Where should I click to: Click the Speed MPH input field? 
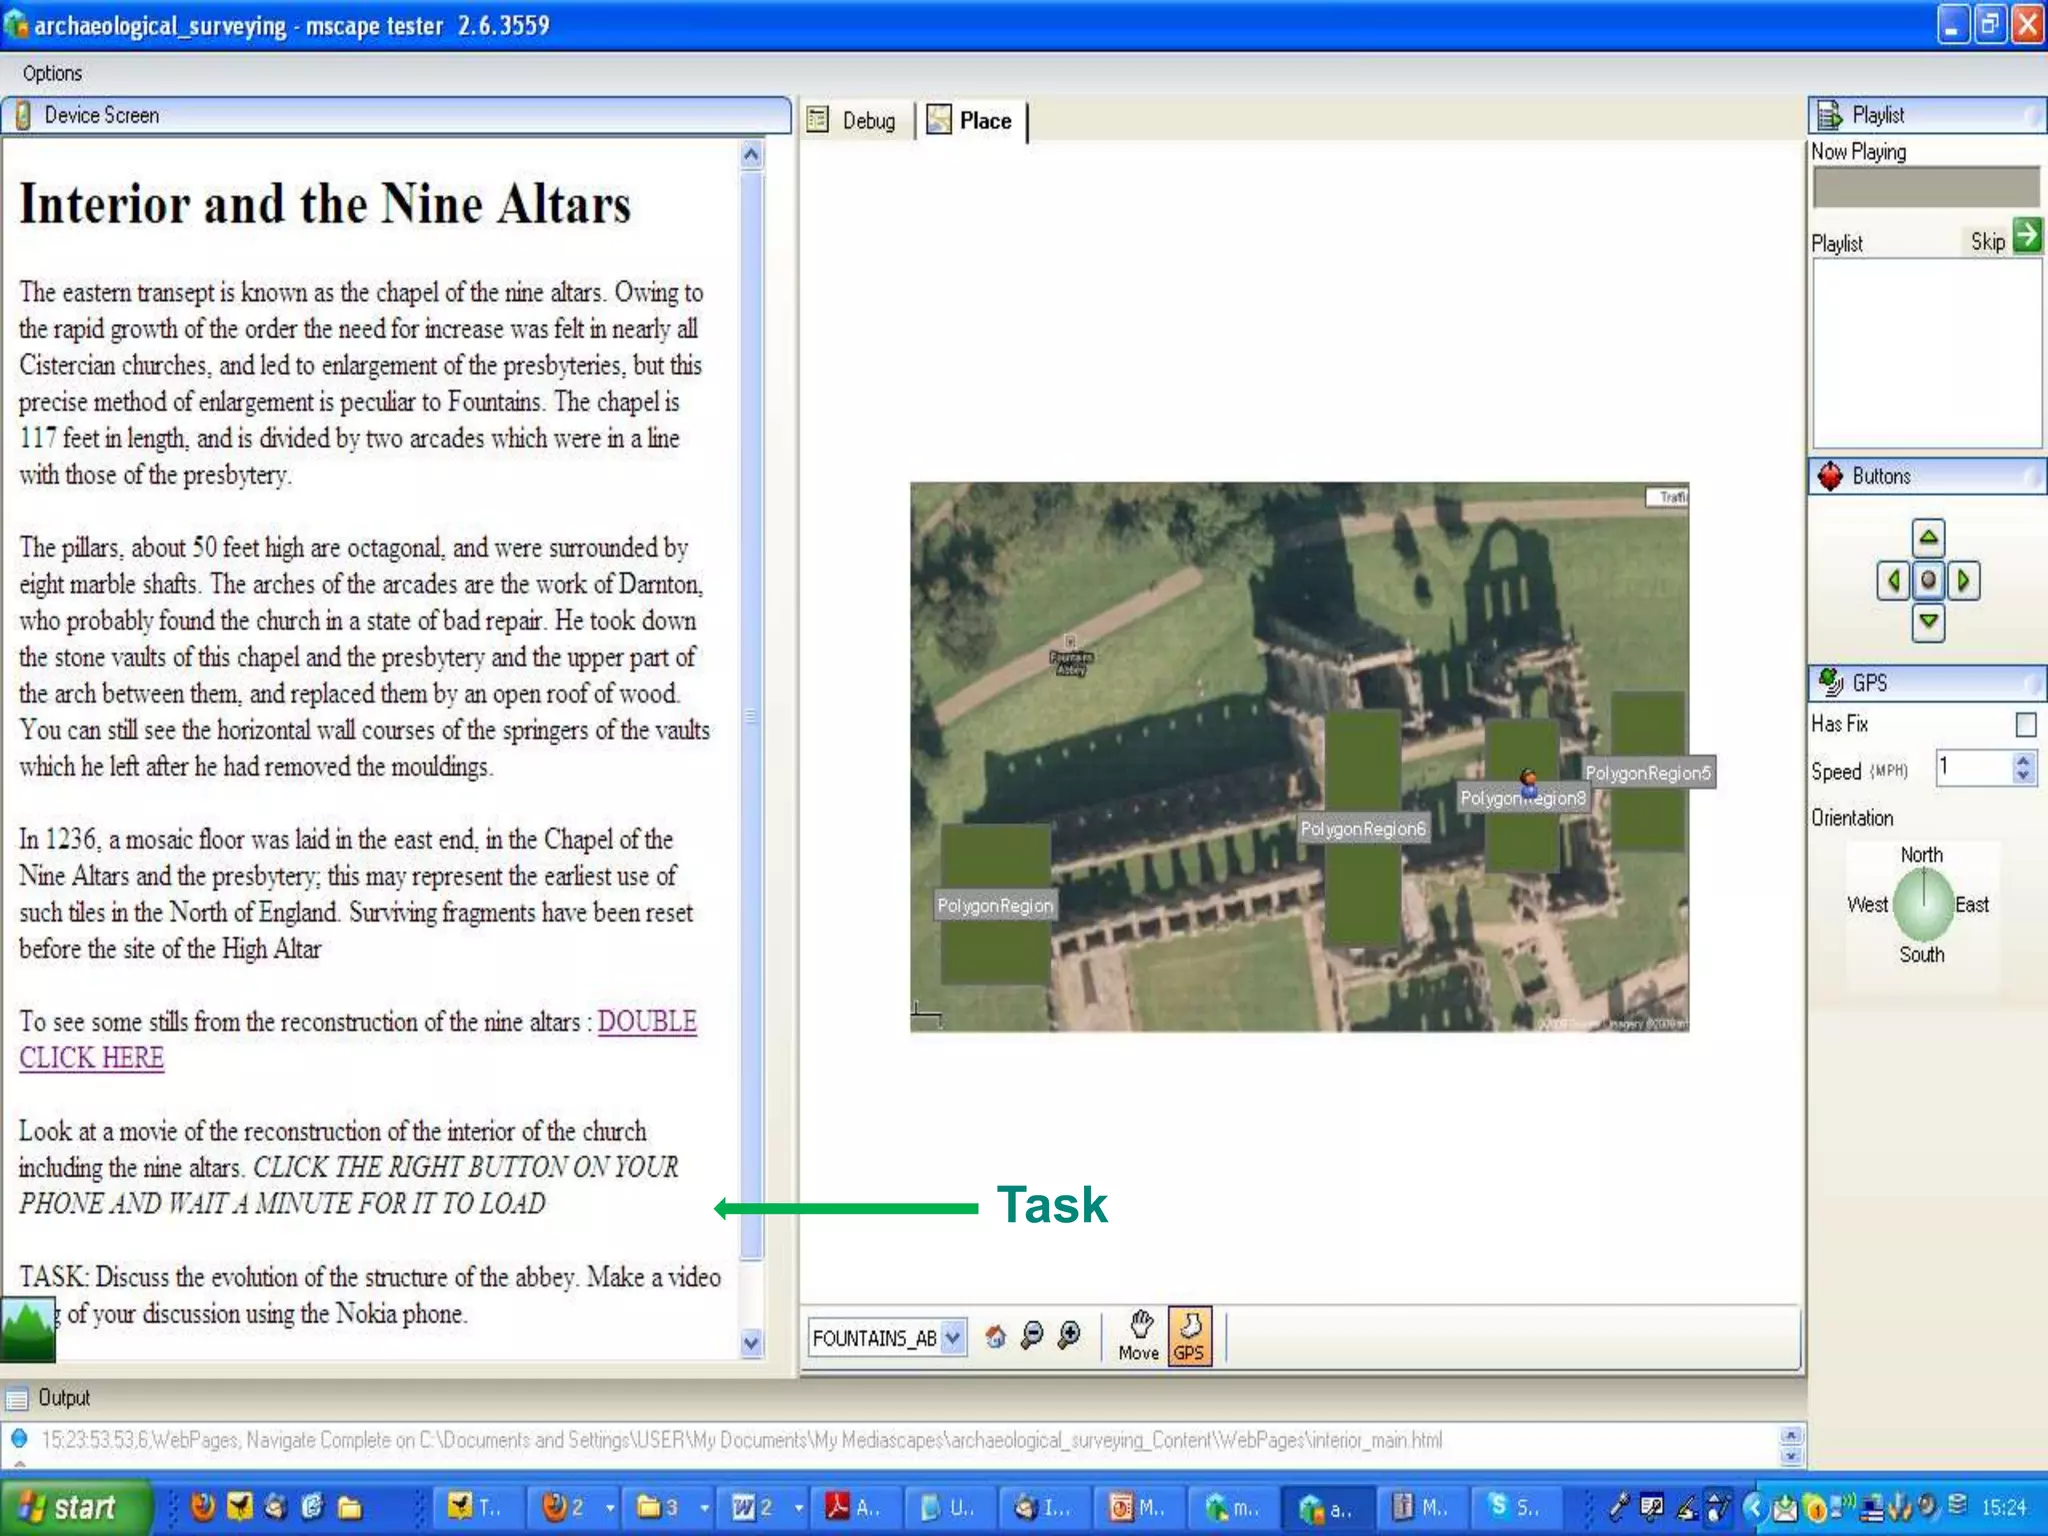tap(1973, 768)
